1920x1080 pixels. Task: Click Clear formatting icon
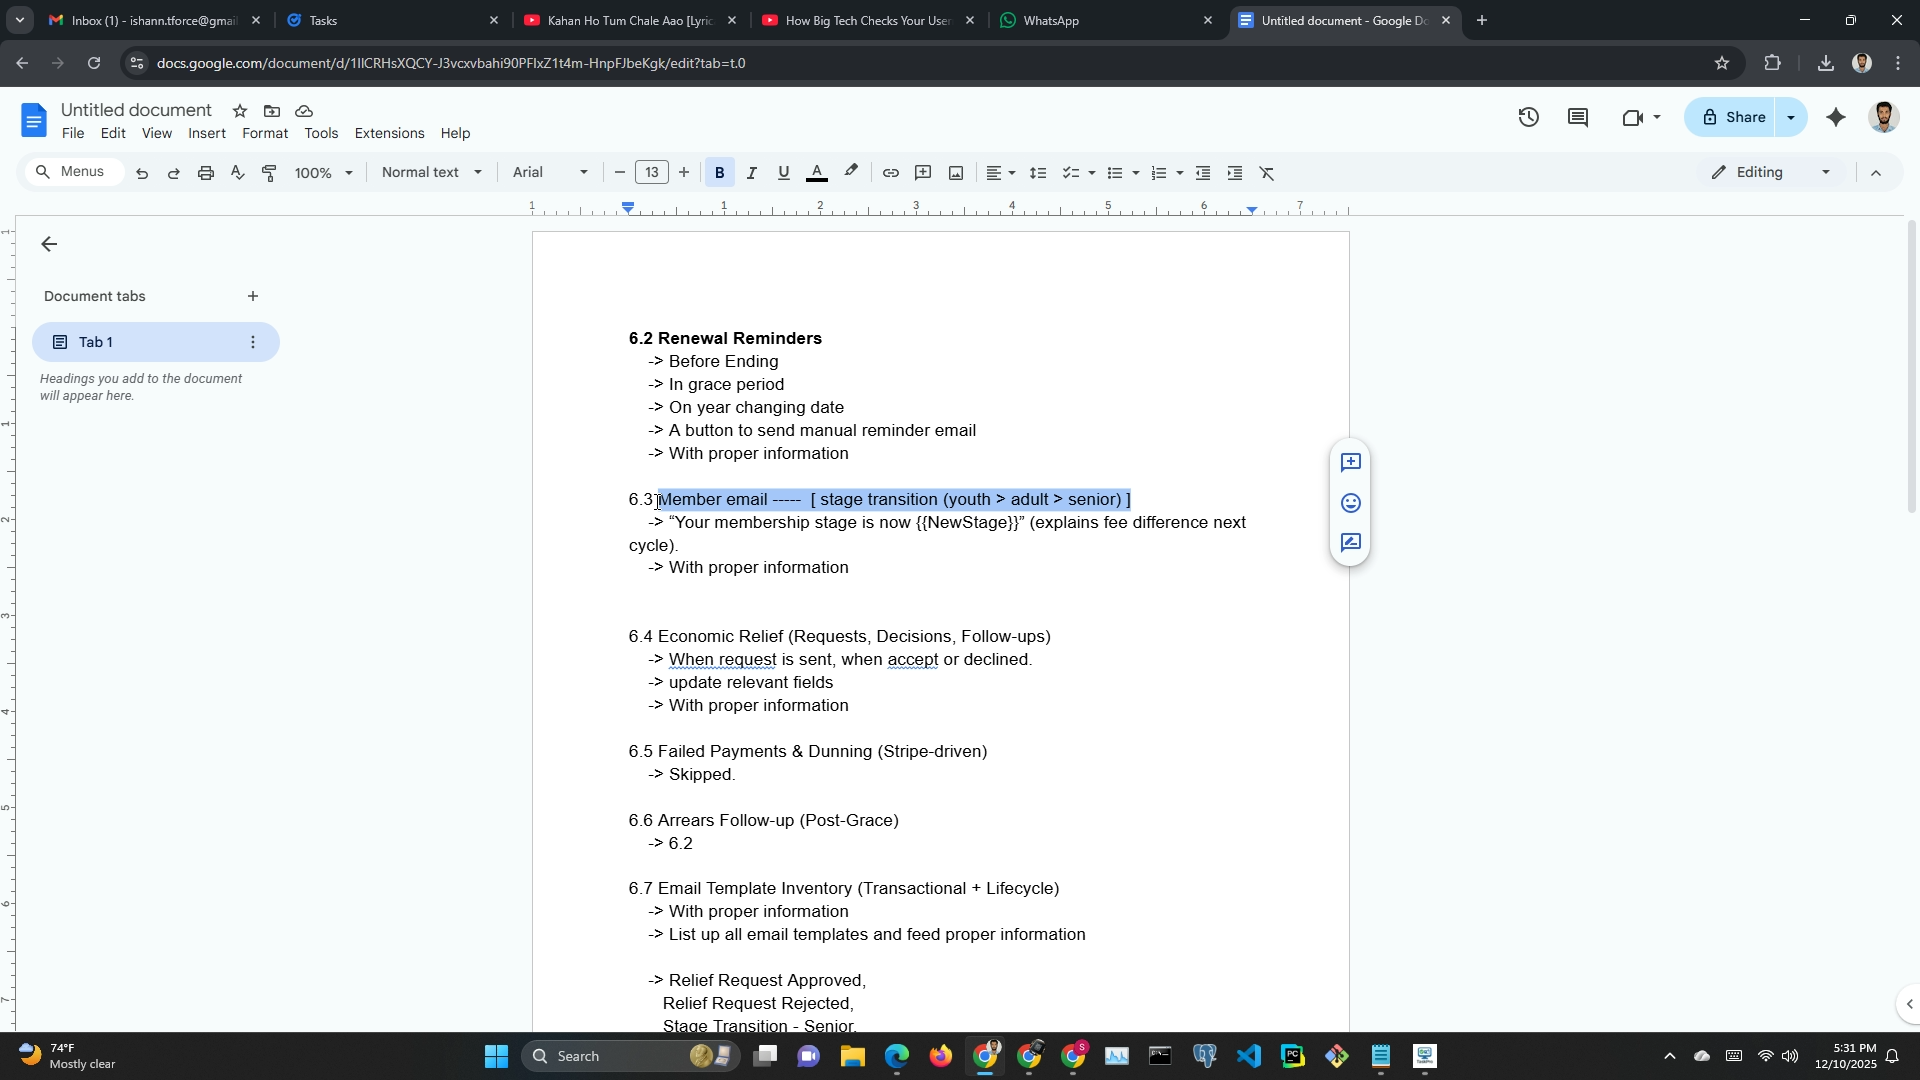pos(1266,173)
